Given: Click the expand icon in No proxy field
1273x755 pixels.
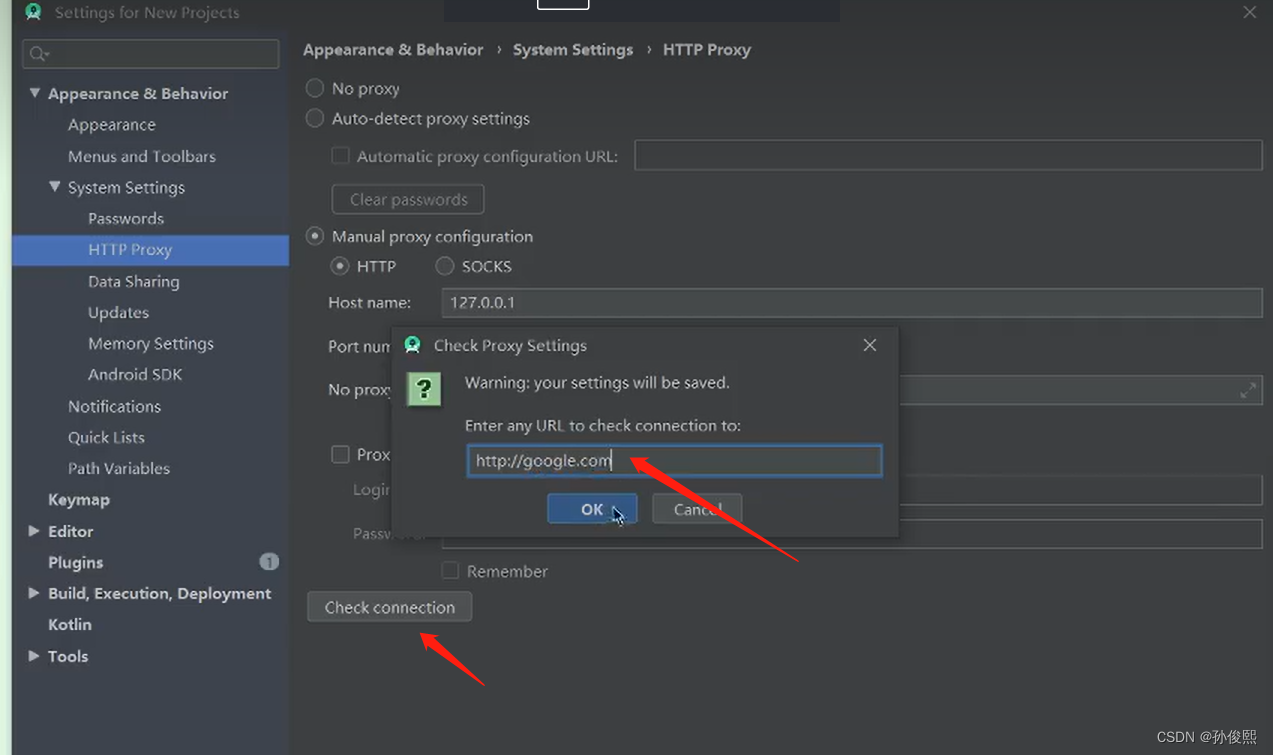Looking at the screenshot, I should pos(1248,390).
